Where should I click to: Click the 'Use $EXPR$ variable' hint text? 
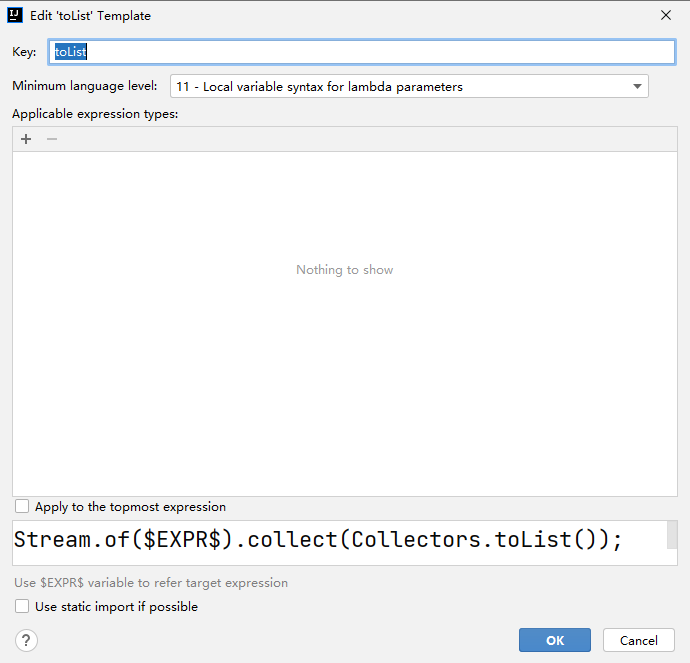click(151, 582)
